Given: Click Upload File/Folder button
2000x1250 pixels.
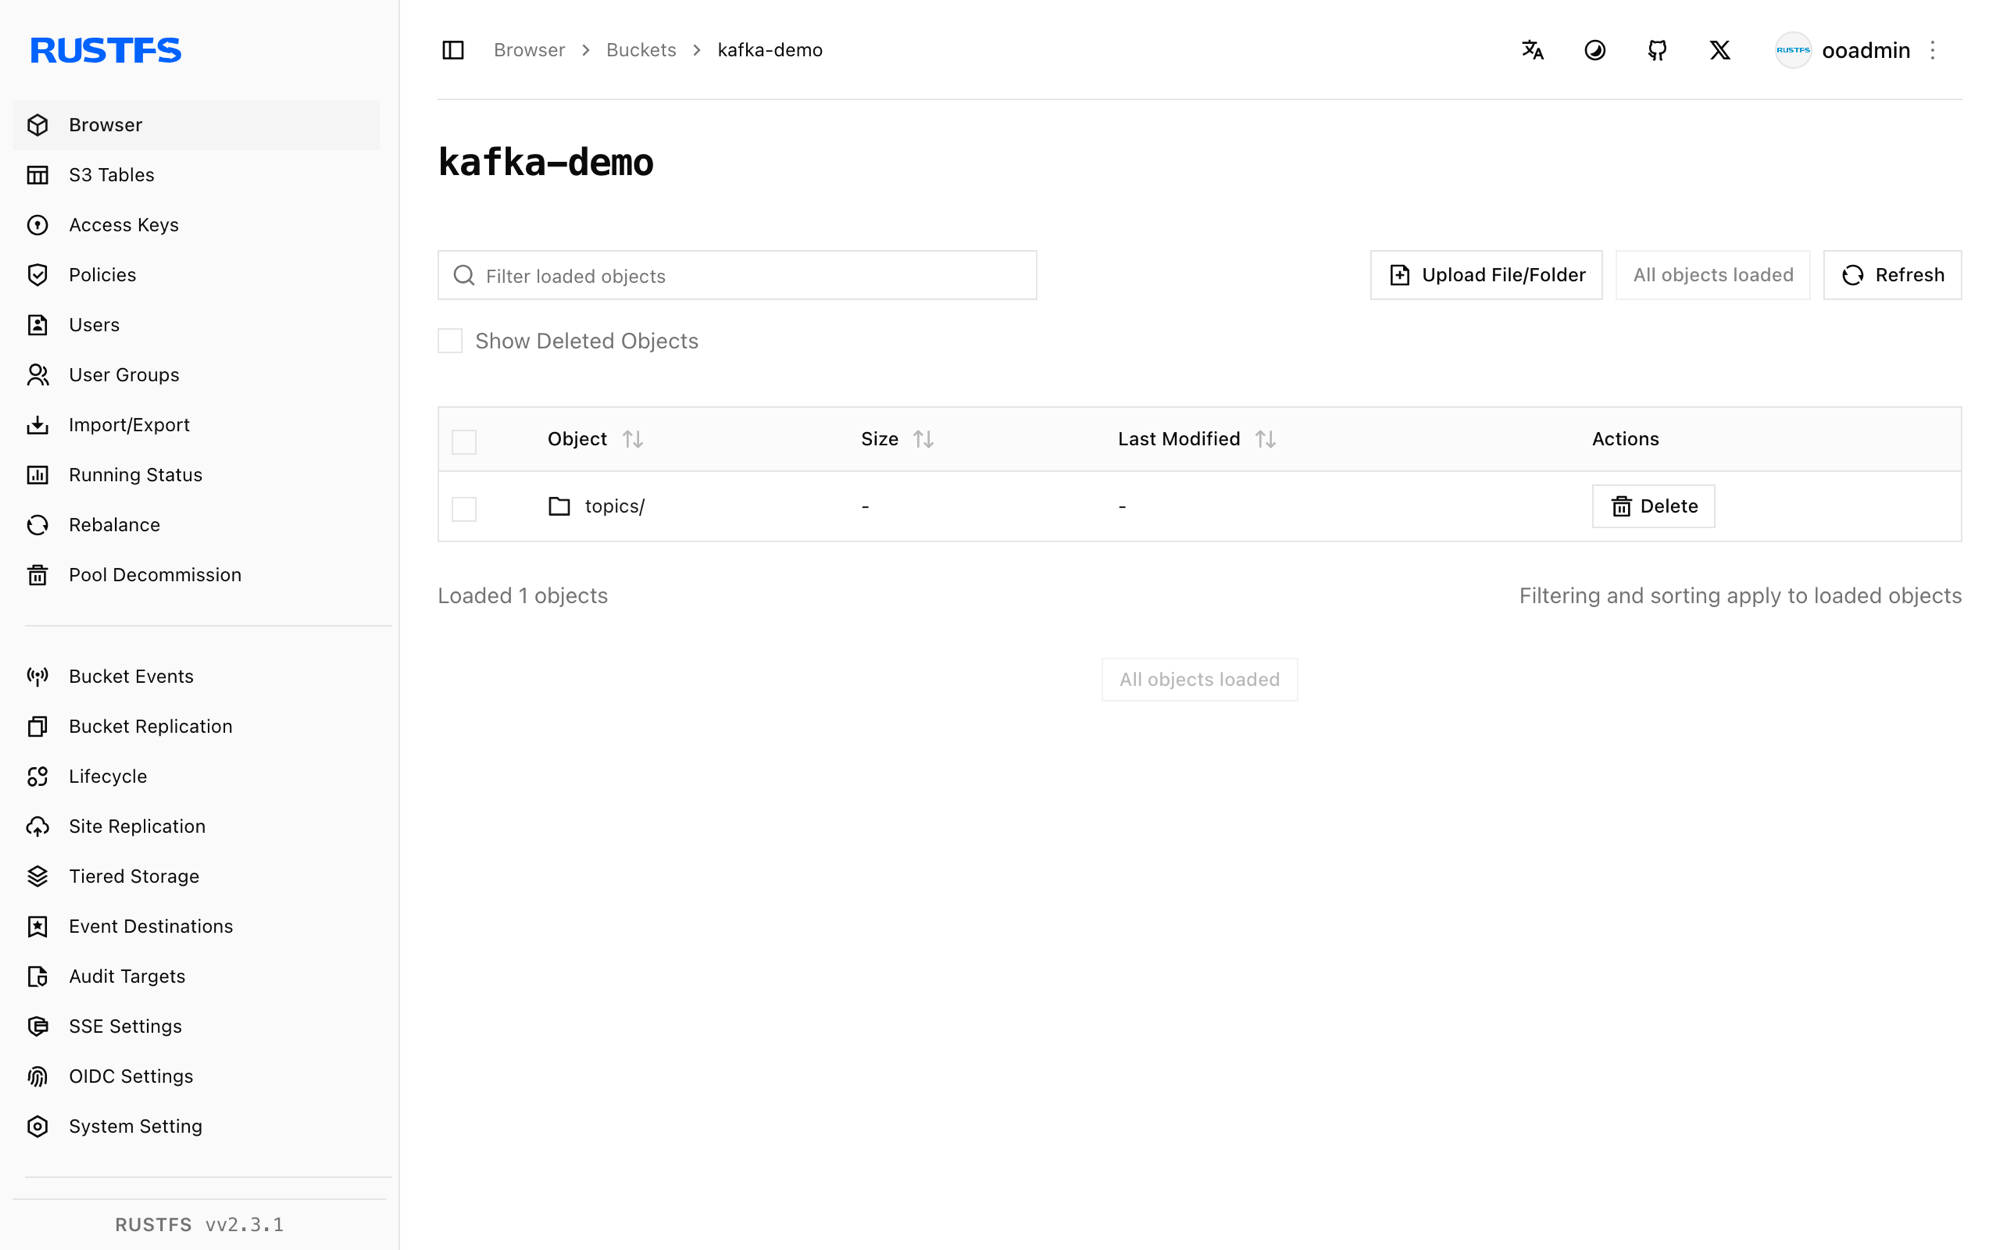Looking at the screenshot, I should (1486, 275).
